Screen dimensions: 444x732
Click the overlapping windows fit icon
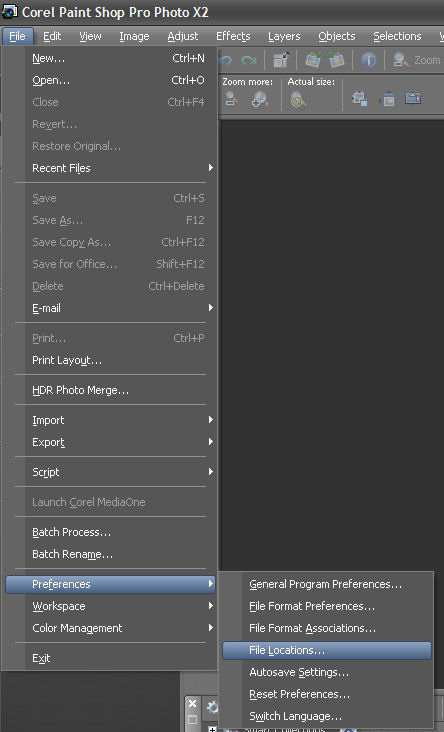pyautogui.click(x=359, y=99)
